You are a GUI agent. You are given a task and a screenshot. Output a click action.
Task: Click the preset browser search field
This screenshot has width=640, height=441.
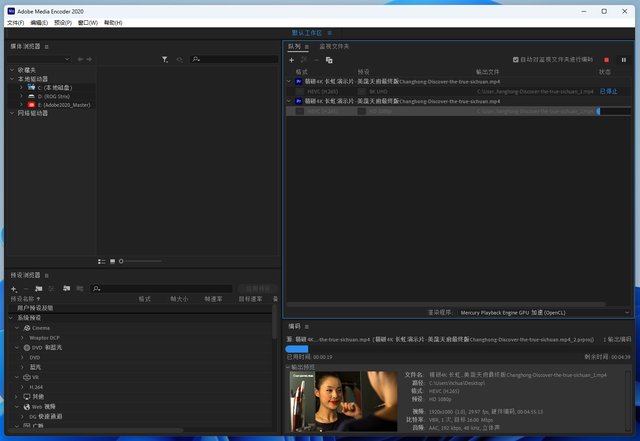162,289
